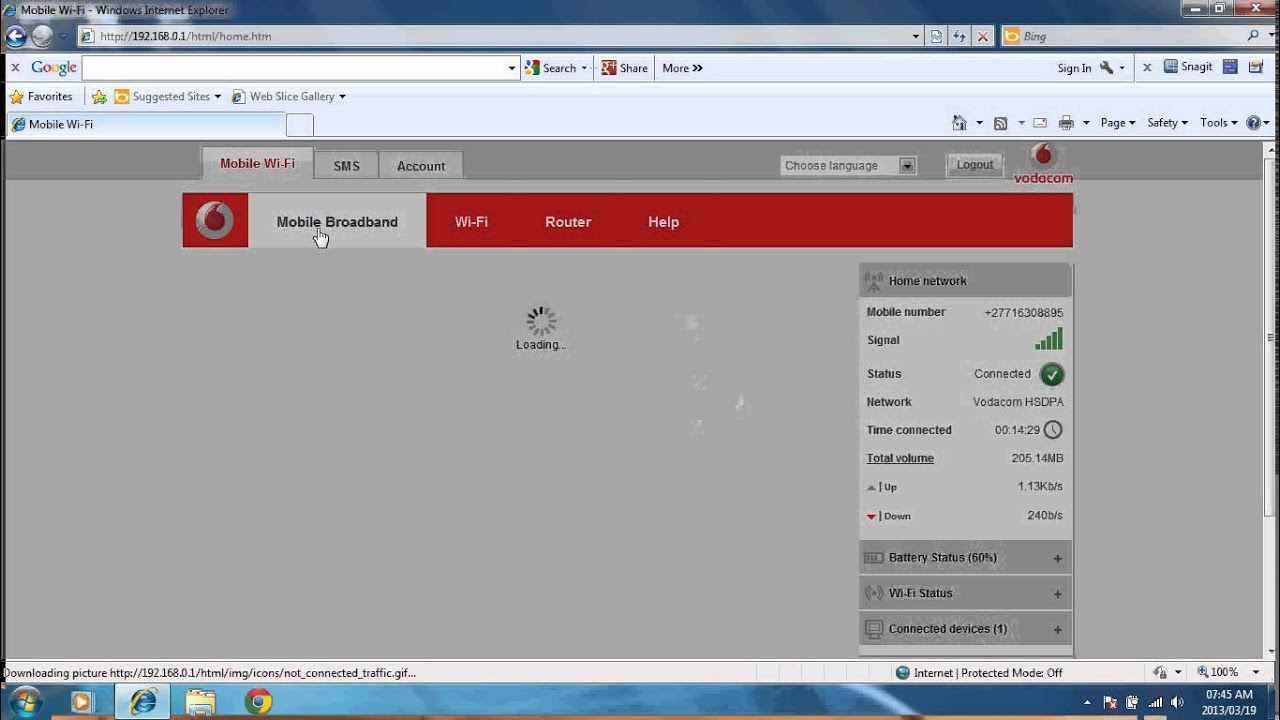Click the Print icon in command bar
The height and width of the screenshot is (720, 1280).
pos(1066,123)
